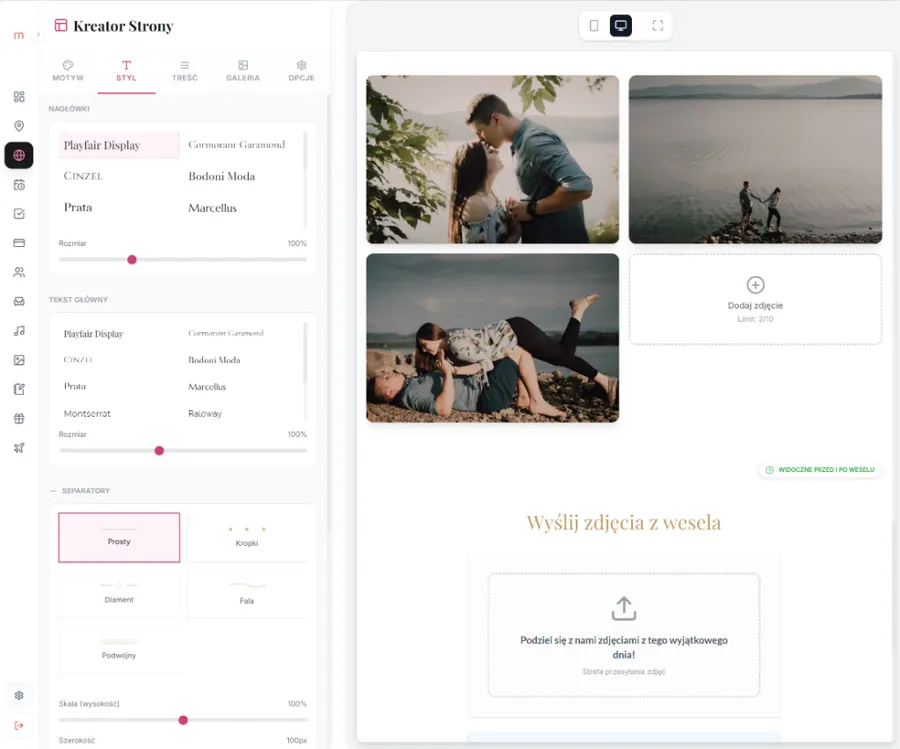Open the music note sidebar icon
Image resolution: width=900 pixels, height=749 pixels.
(19, 331)
